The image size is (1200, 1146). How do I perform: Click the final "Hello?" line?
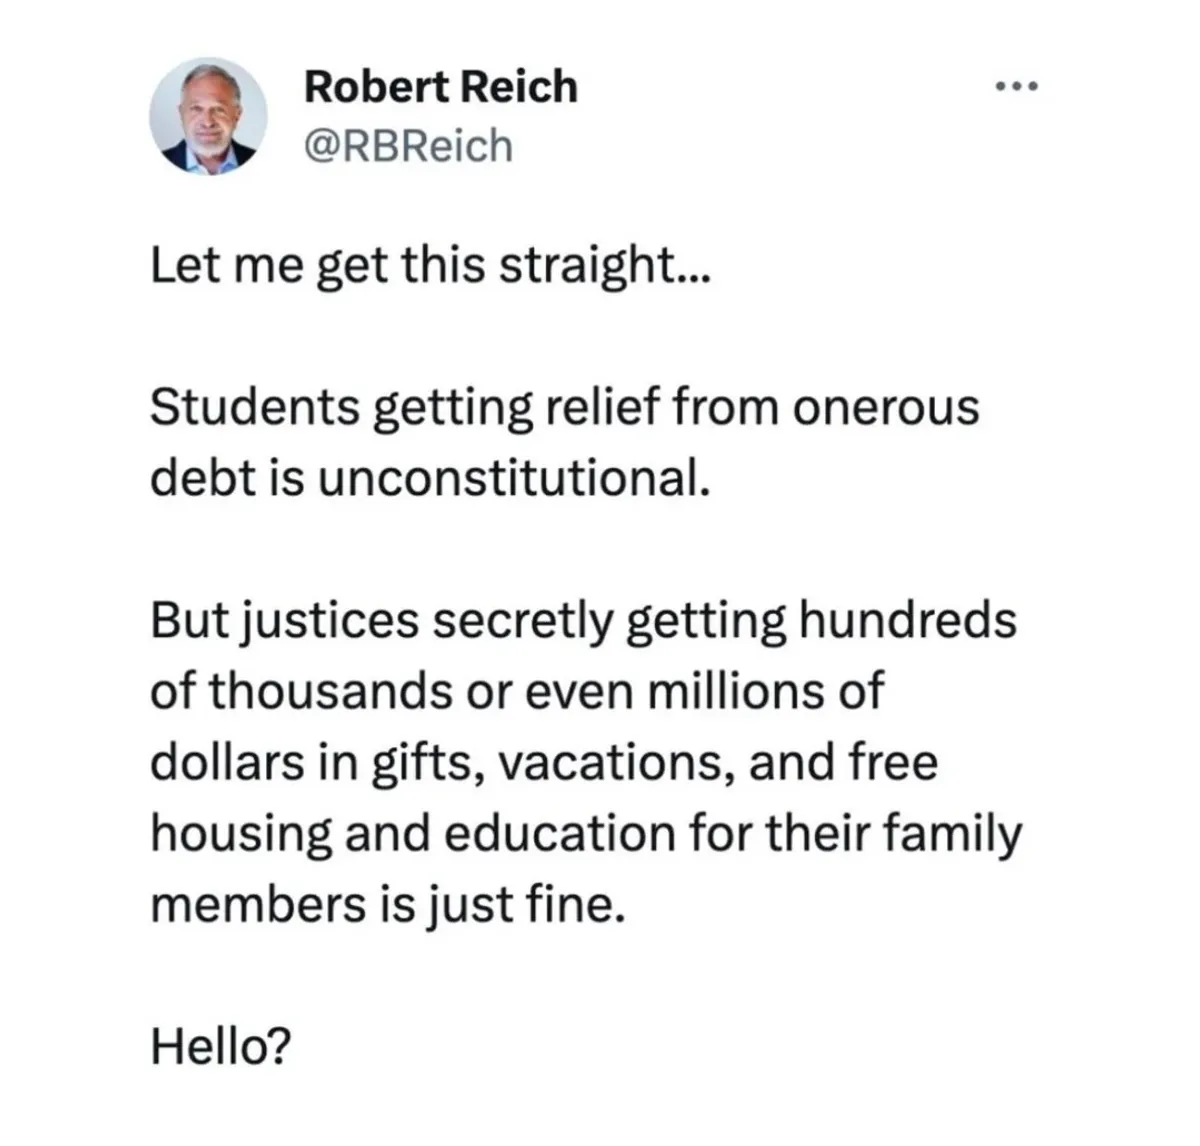(221, 1047)
